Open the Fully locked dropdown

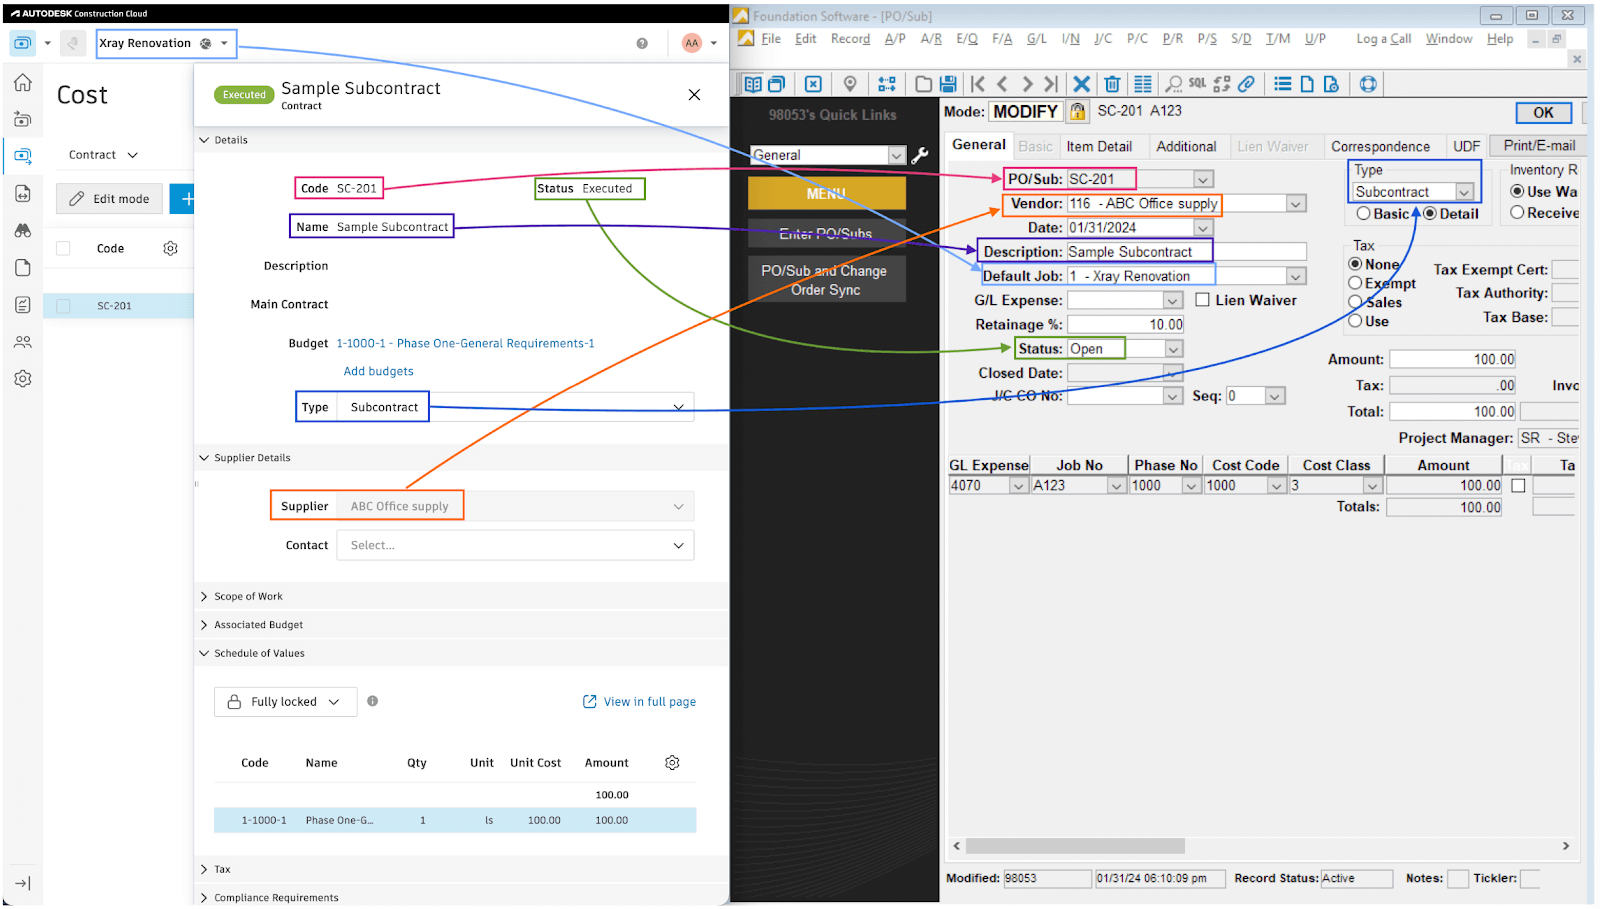tap(284, 702)
